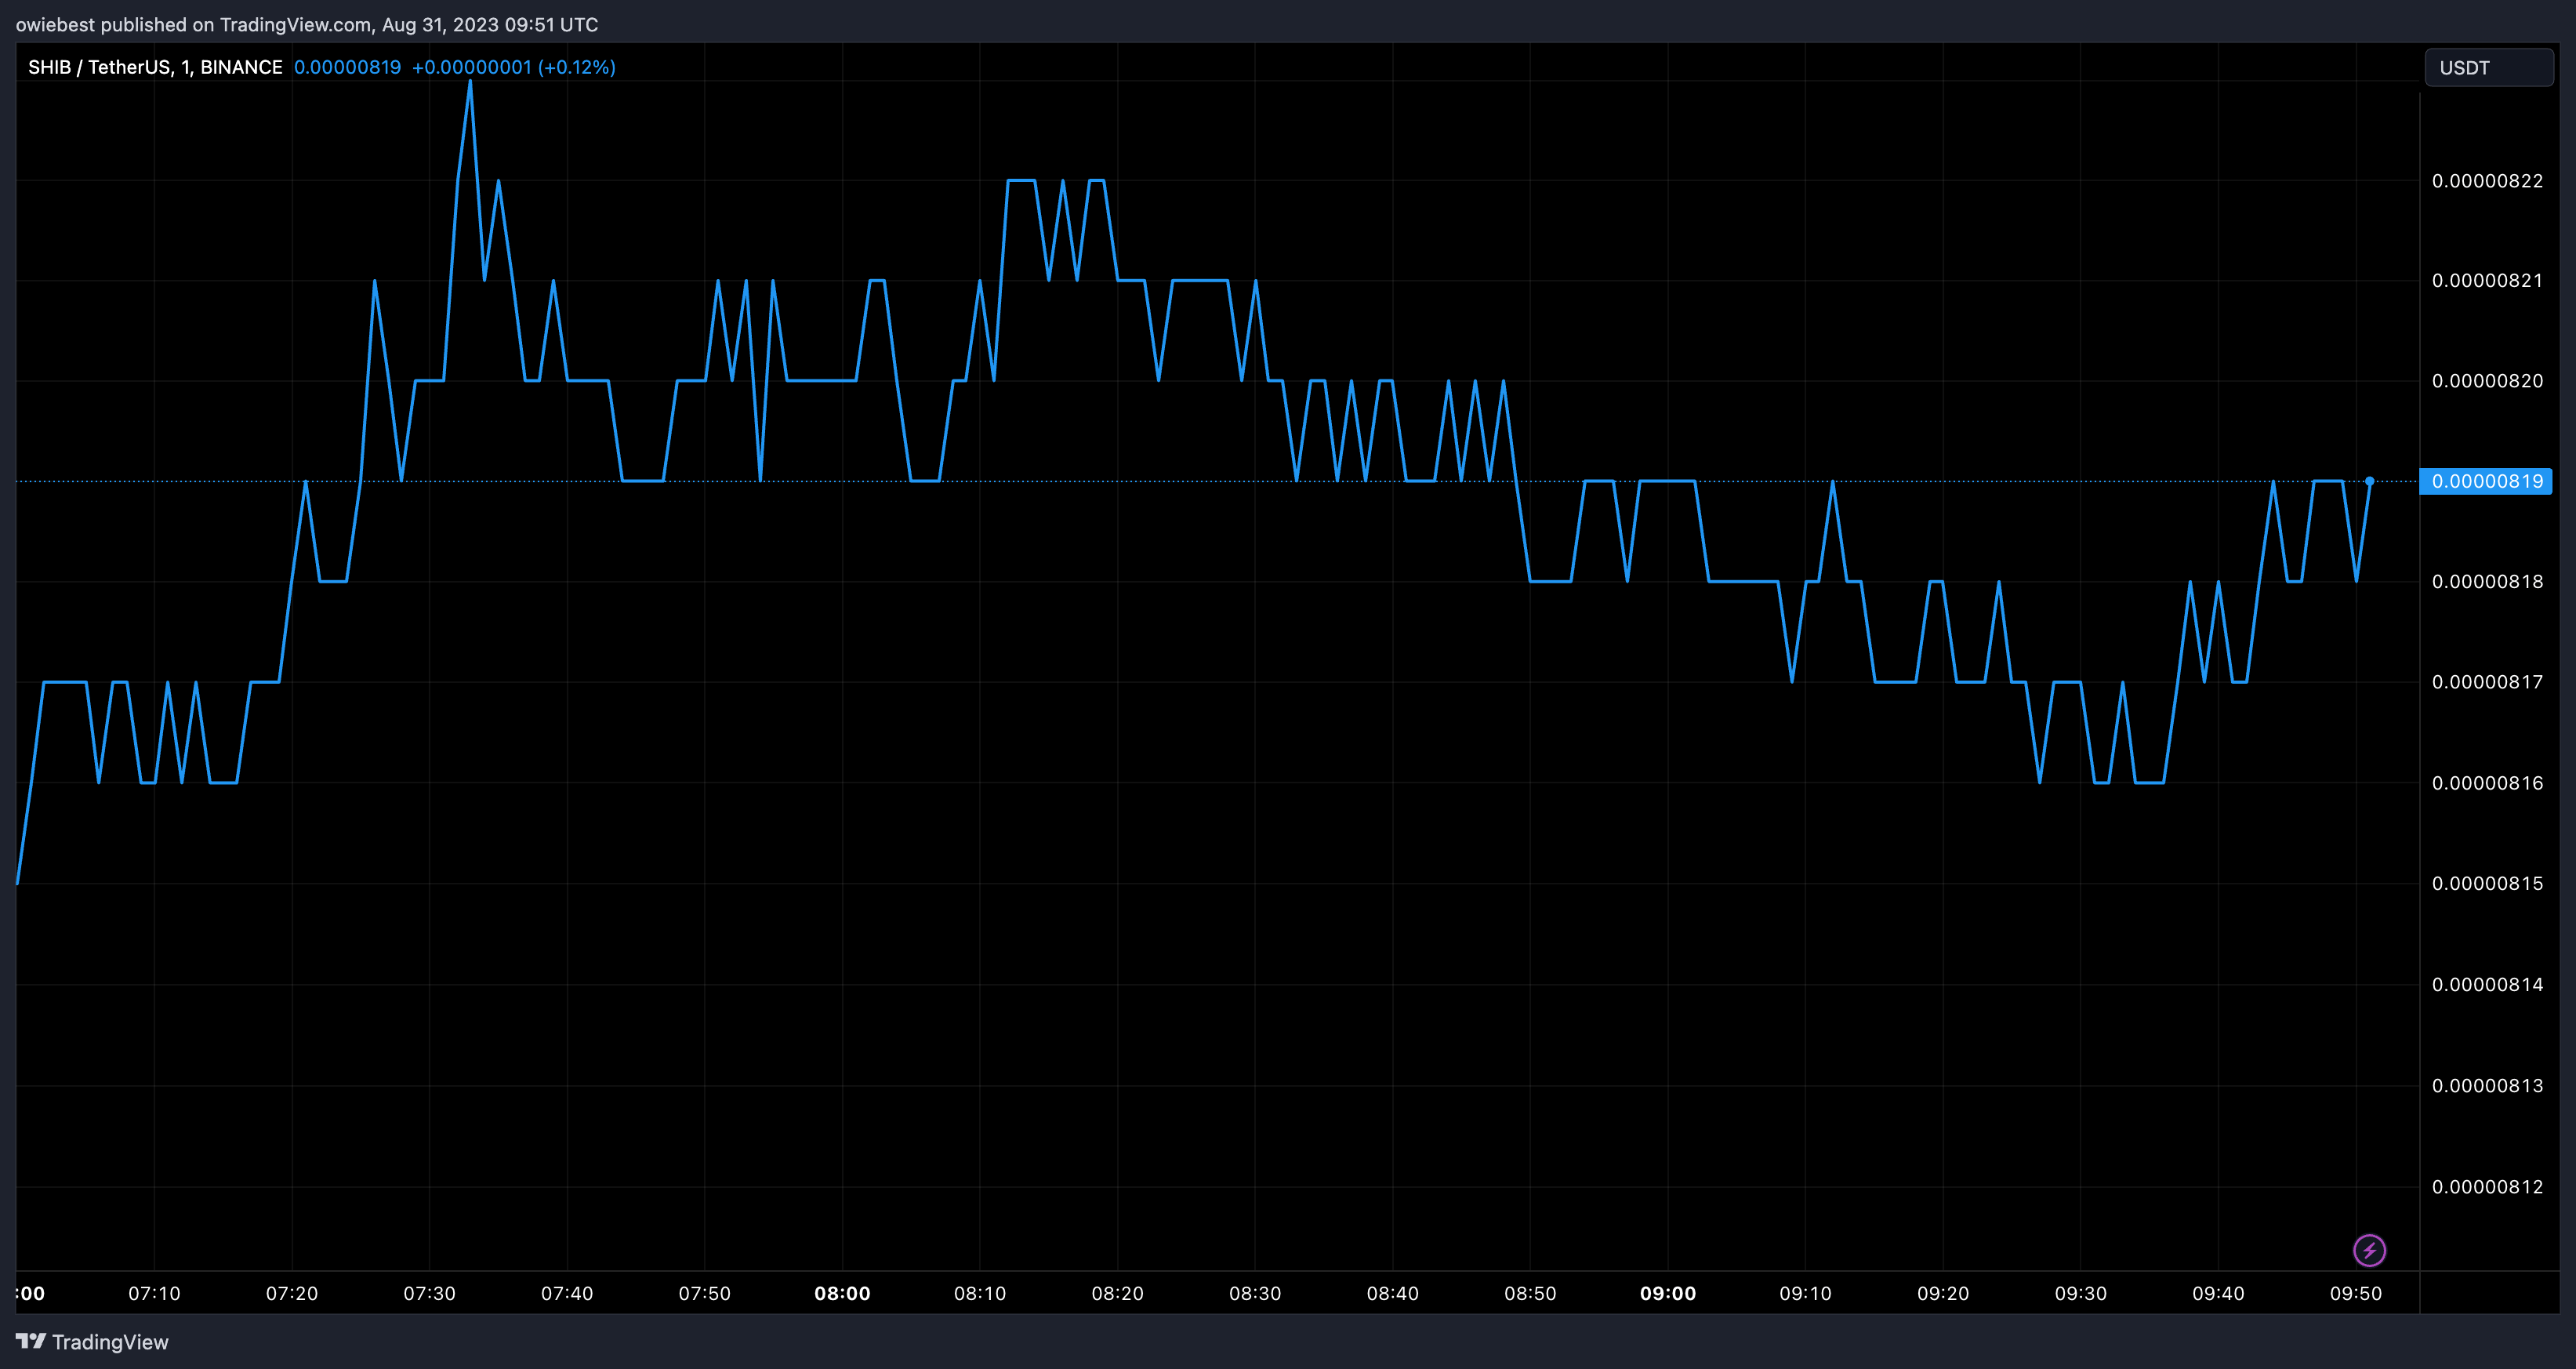Click the 08:50 time axis label
Viewport: 2576px width, 1369px height.
point(1530,1293)
